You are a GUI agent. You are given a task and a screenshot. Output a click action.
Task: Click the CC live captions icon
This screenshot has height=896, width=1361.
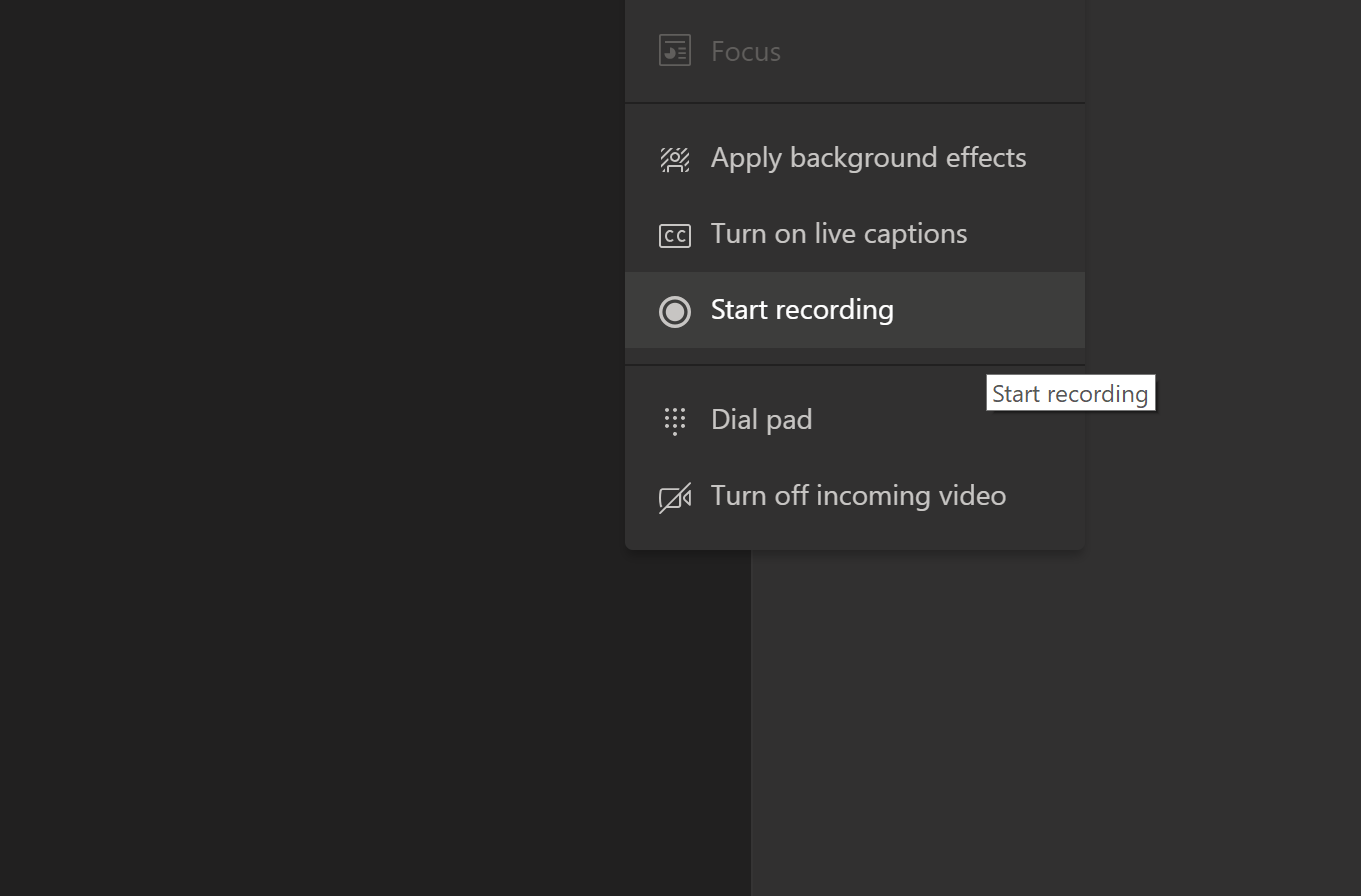click(674, 234)
